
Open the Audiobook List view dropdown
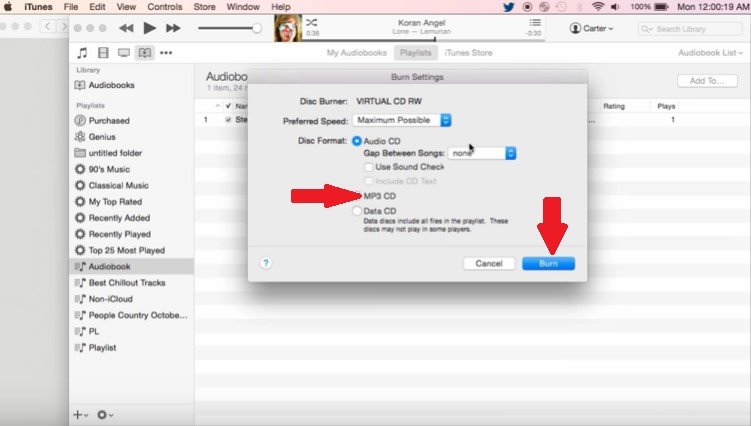click(710, 53)
